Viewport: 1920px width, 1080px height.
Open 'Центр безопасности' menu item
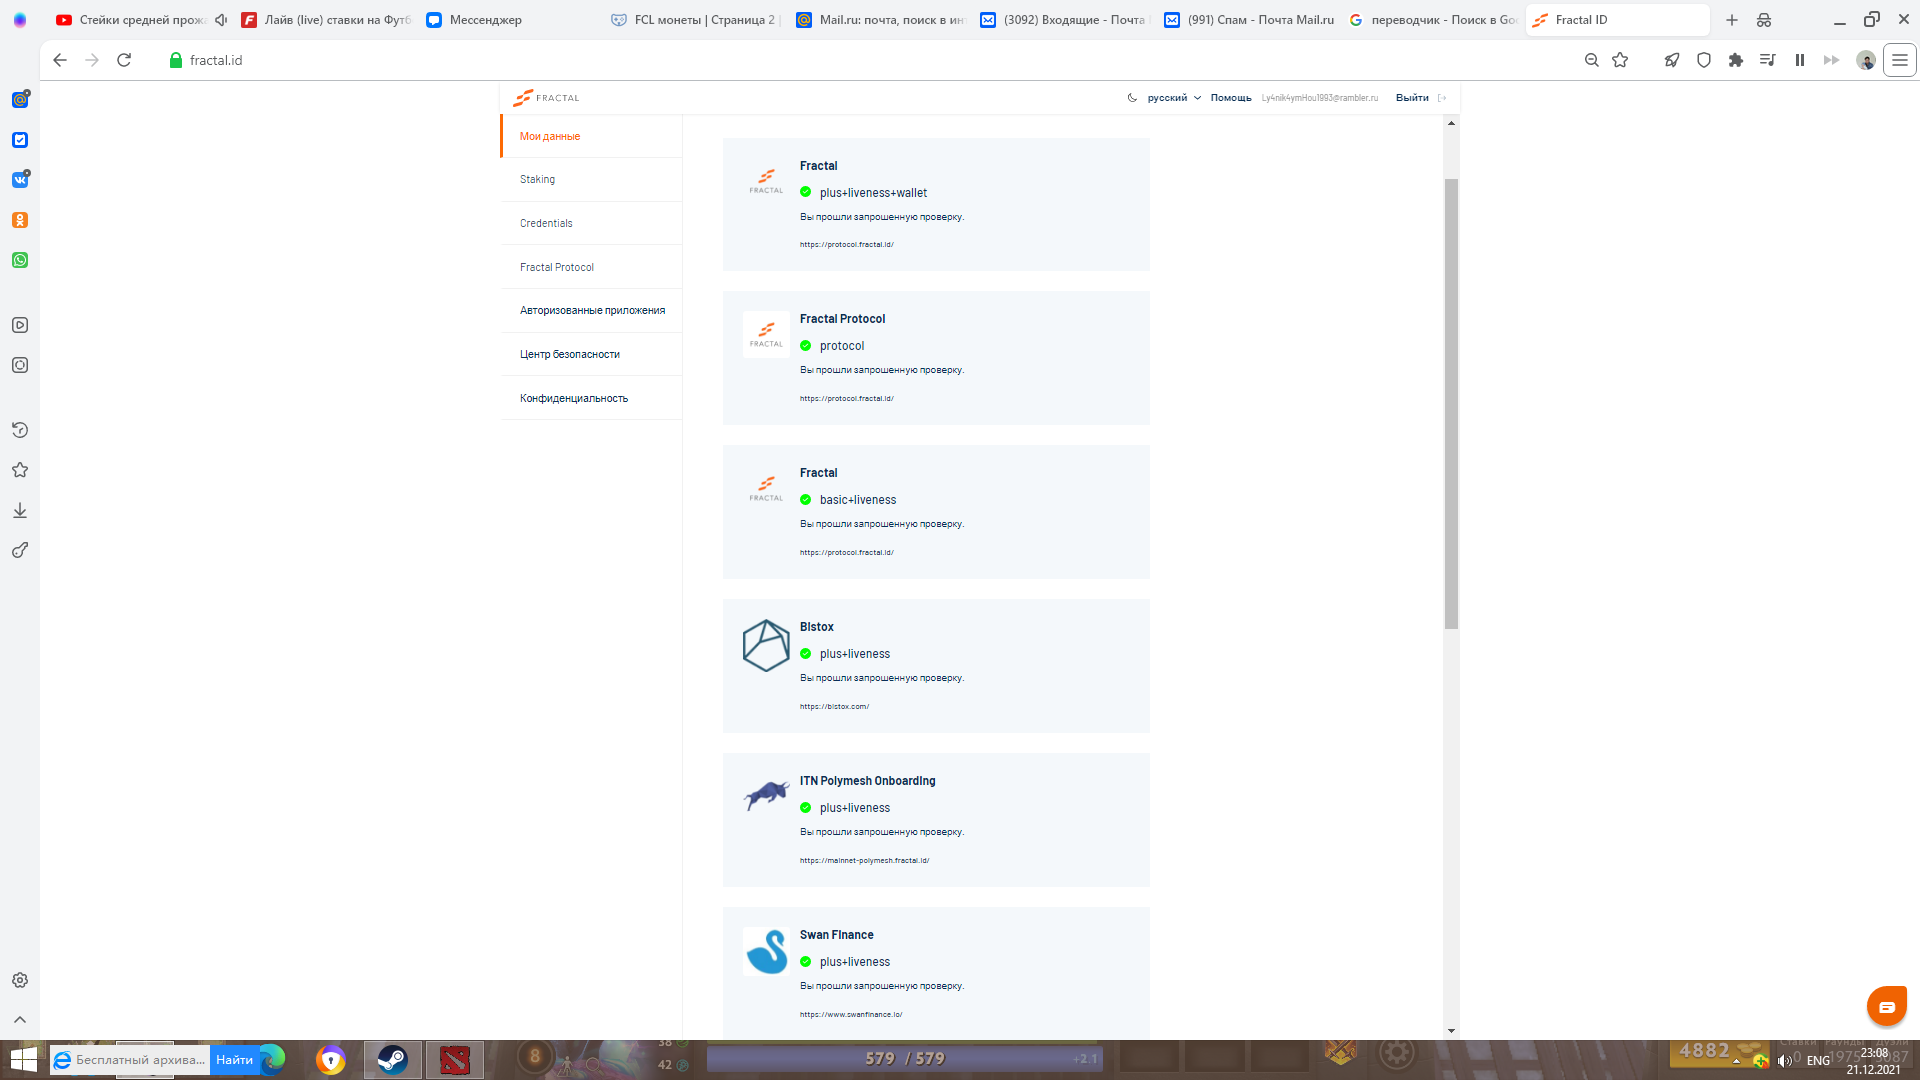tap(591, 354)
